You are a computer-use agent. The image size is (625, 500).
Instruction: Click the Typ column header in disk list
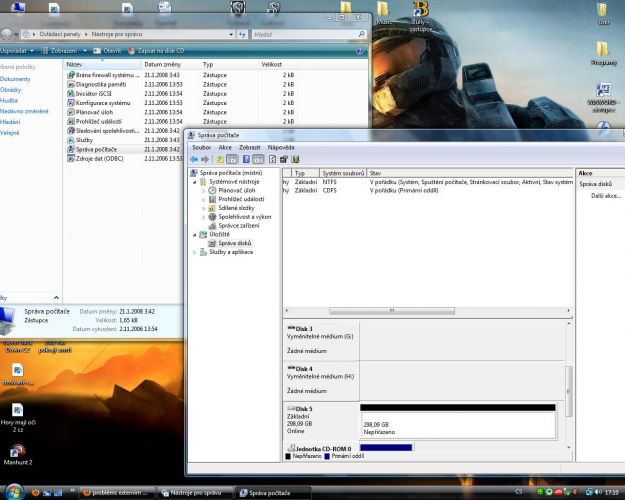click(x=305, y=173)
